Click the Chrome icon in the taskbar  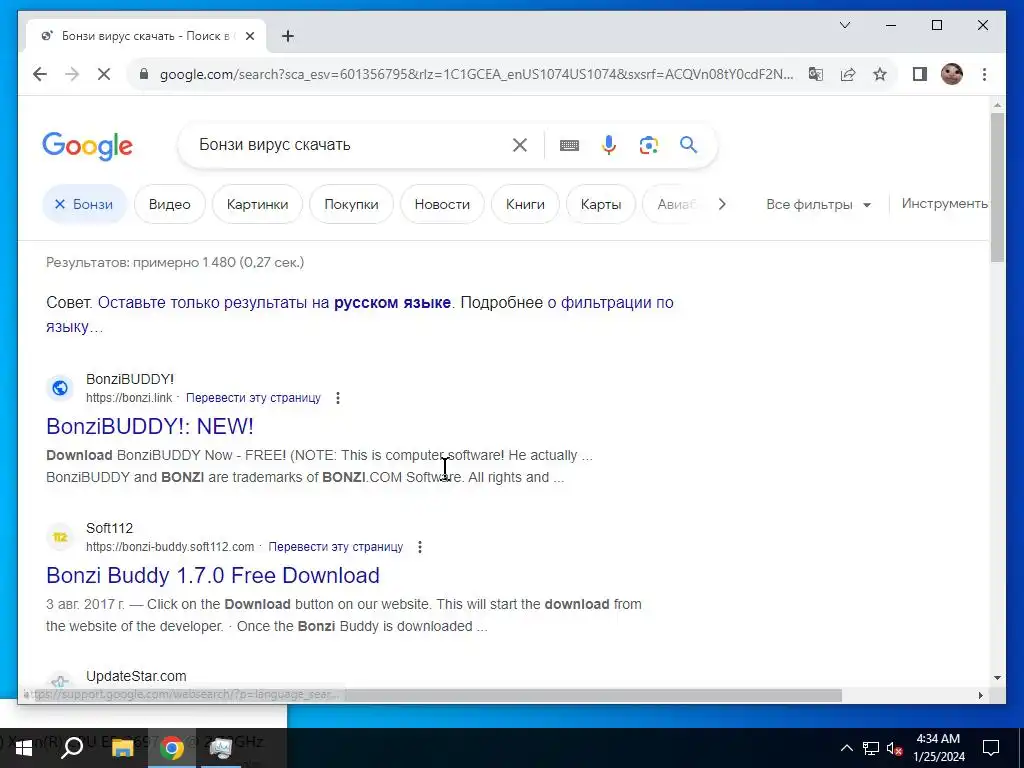pyautogui.click(x=172, y=747)
